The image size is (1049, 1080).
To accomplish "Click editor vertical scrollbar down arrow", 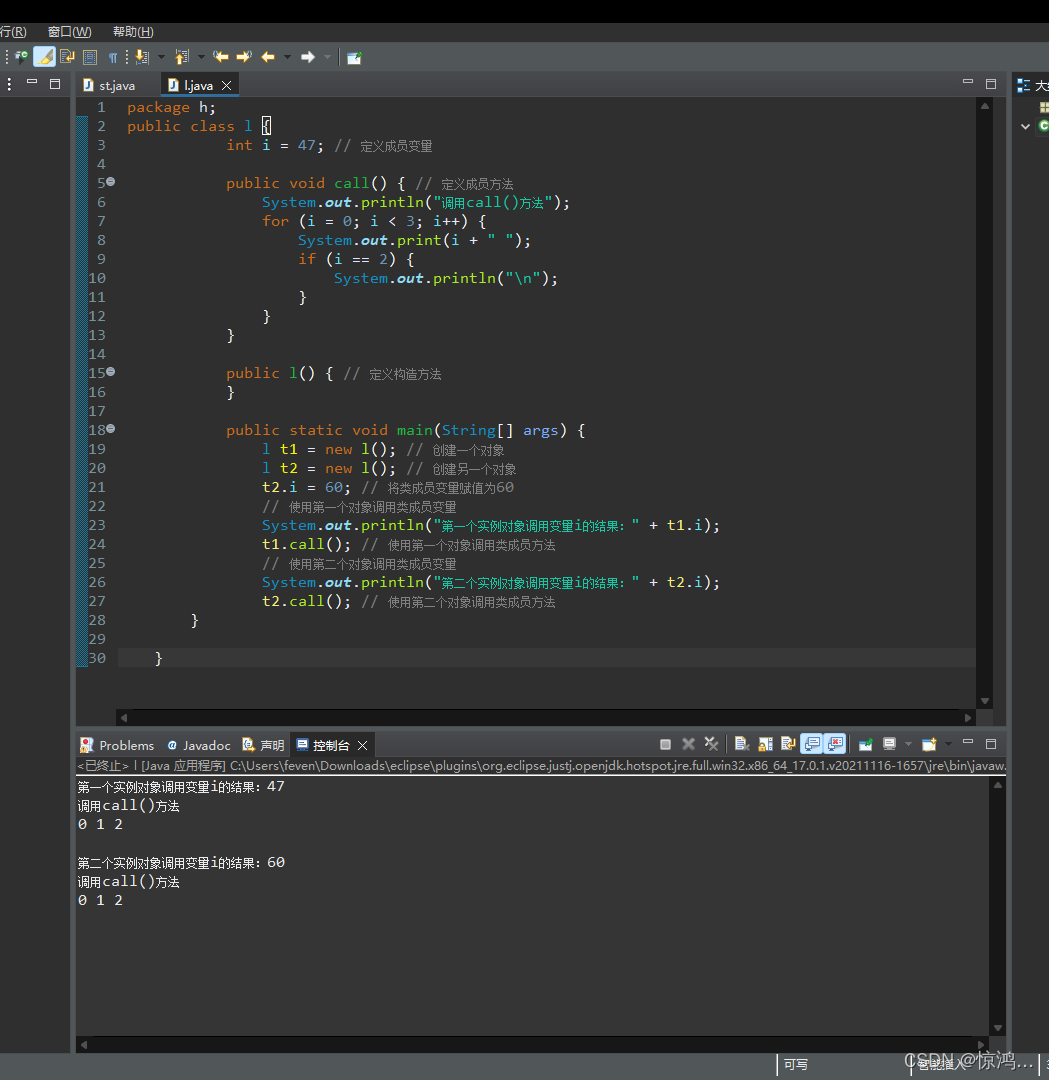I will click(985, 701).
